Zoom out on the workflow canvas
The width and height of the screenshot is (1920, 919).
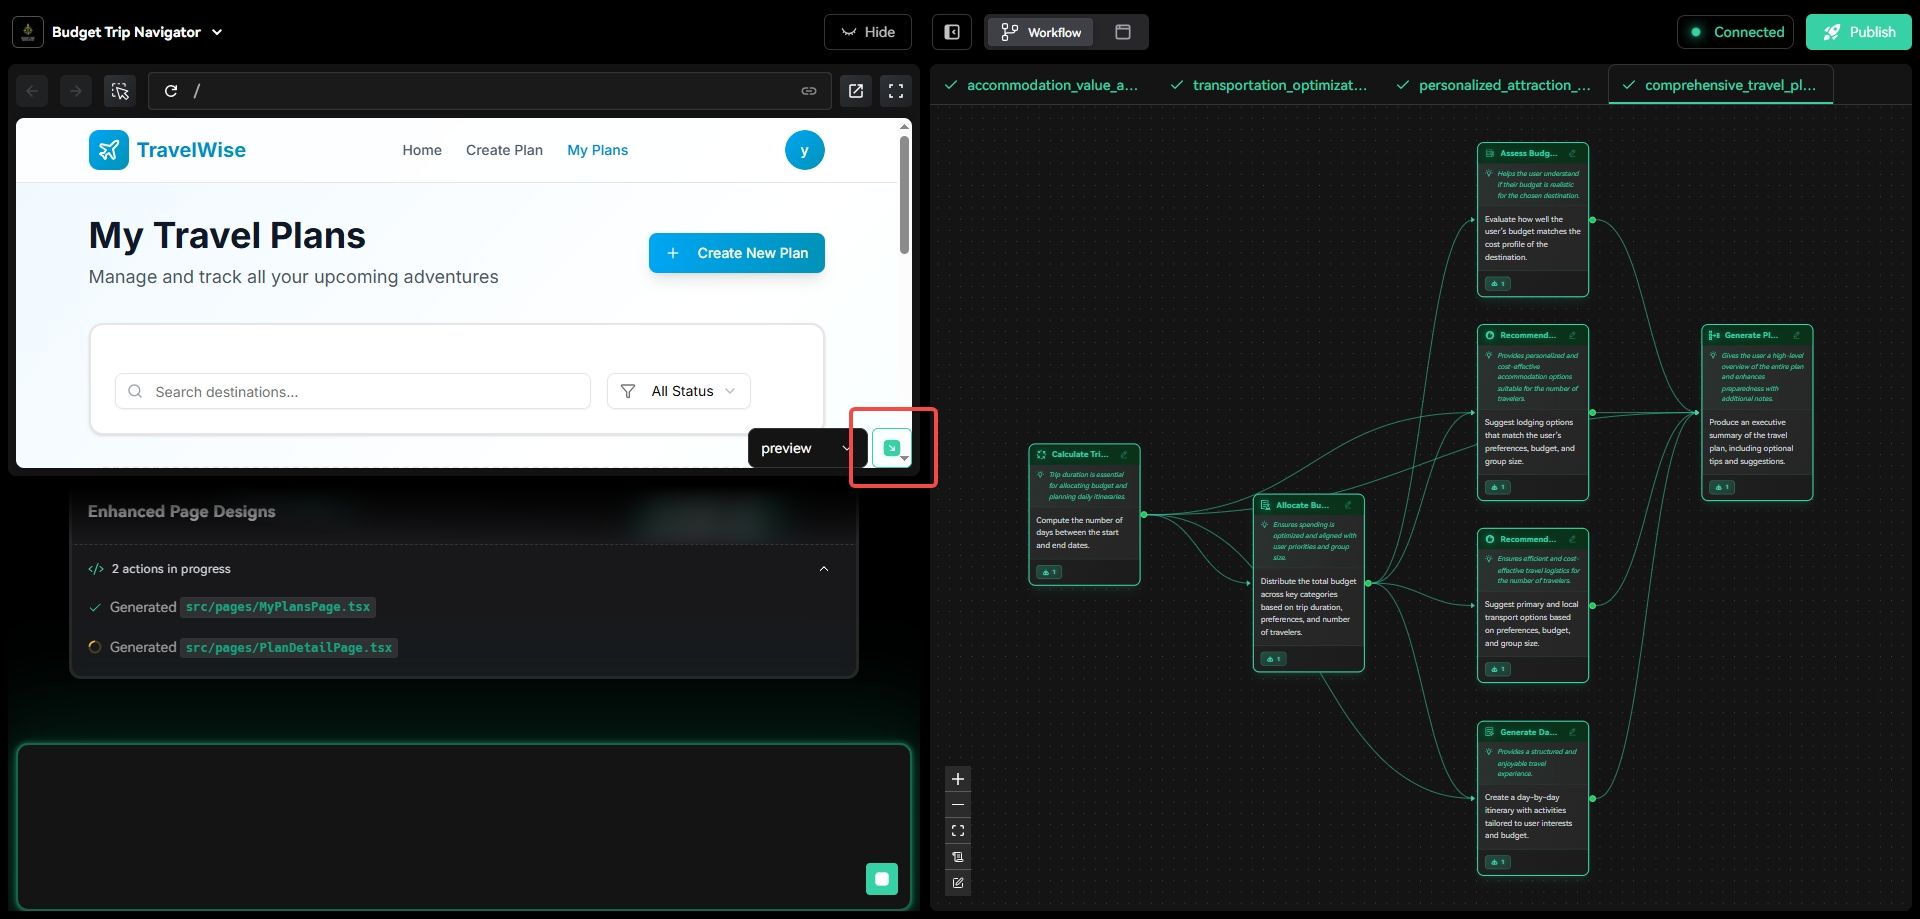pyautogui.click(x=958, y=805)
